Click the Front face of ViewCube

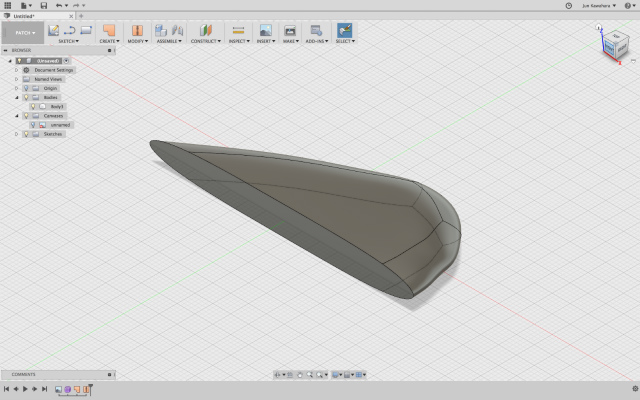pos(609,48)
